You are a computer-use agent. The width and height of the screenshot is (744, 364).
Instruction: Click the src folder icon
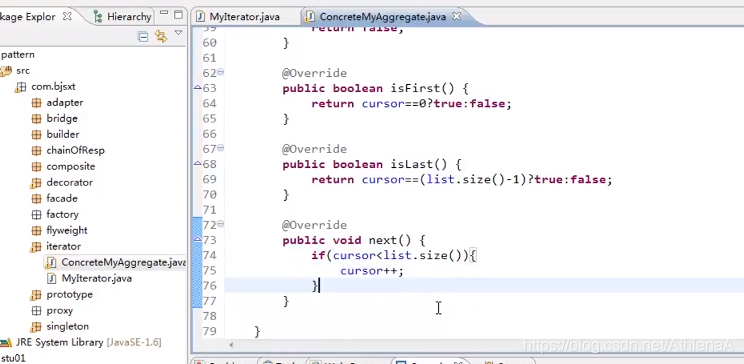click(6, 71)
